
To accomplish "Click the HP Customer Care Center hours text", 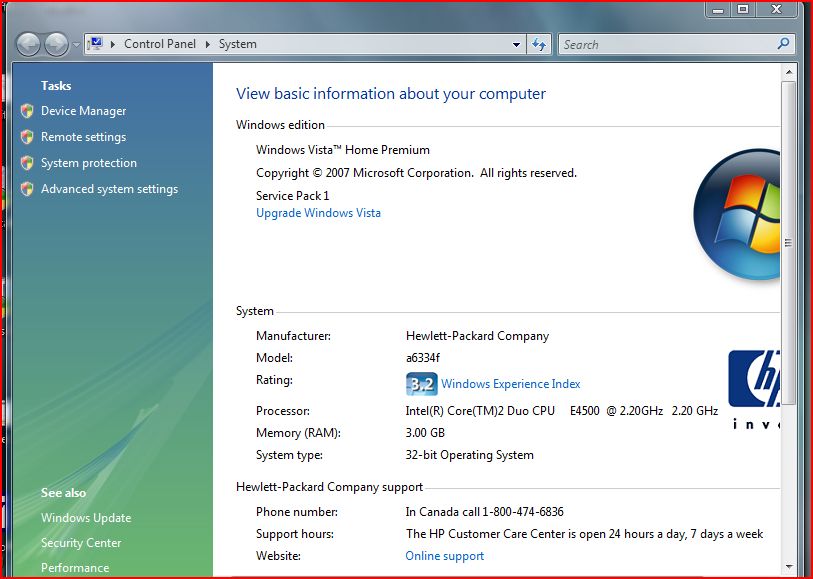I will click(x=584, y=534).
